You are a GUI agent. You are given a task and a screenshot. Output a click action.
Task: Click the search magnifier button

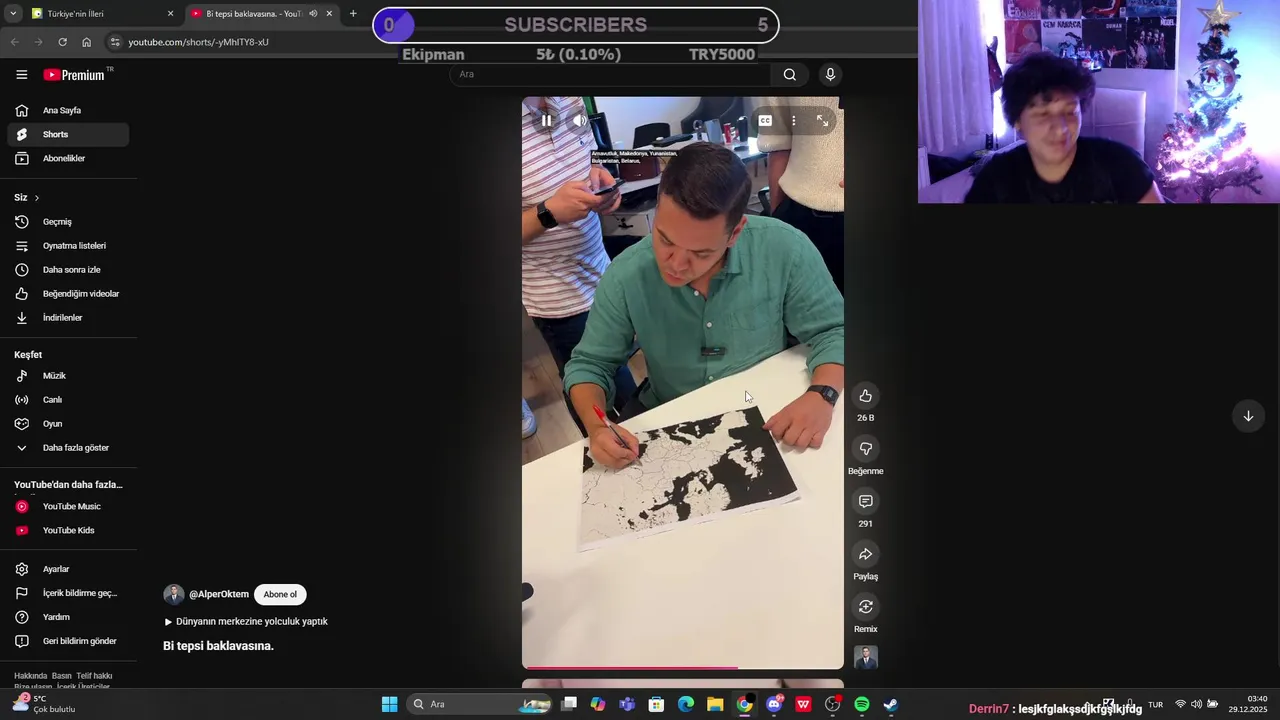tap(790, 74)
